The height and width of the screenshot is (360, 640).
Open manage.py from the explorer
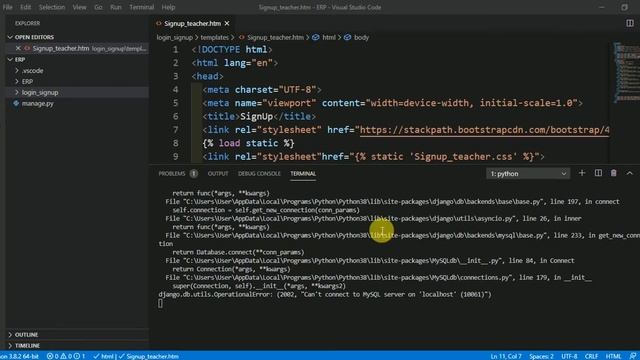(x=38, y=104)
